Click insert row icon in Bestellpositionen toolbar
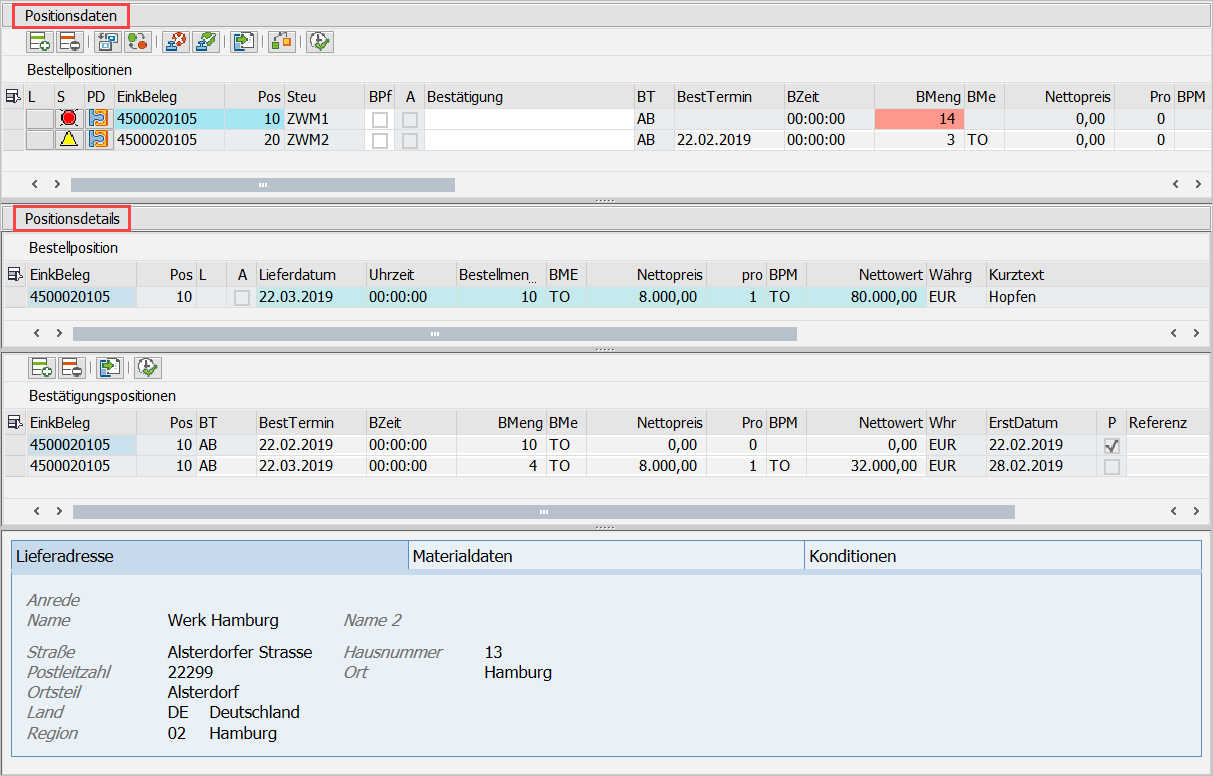 40,41
